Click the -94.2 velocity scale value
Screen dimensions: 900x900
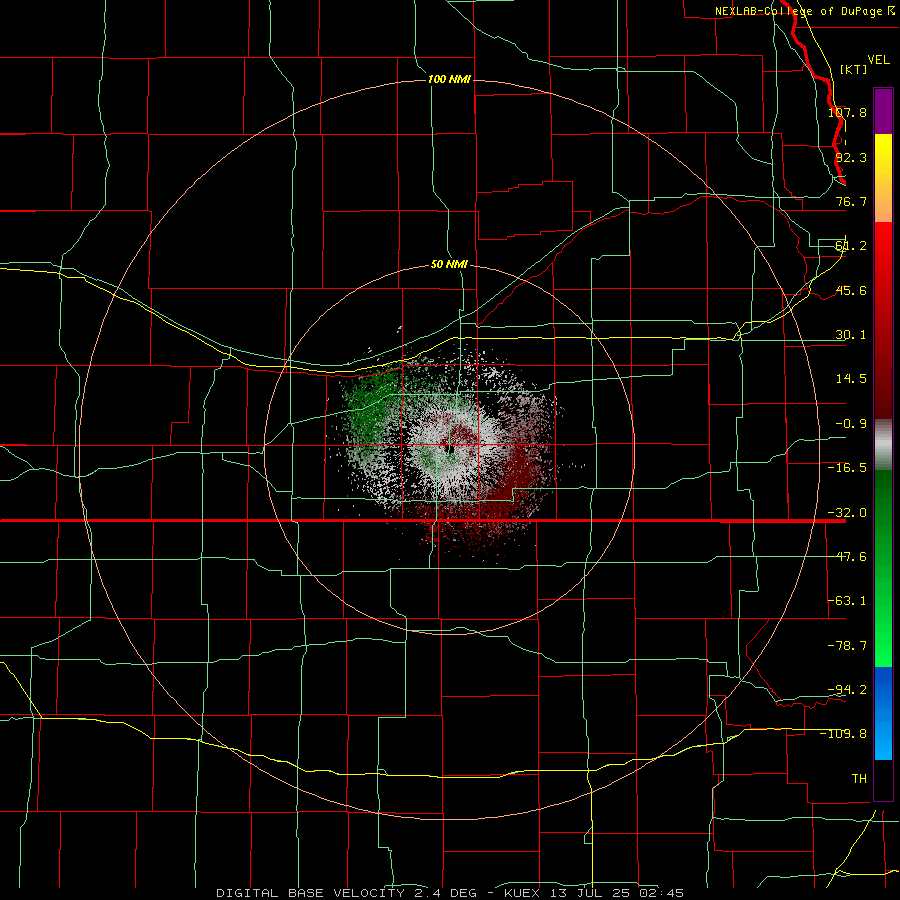click(x=847, y=689)
